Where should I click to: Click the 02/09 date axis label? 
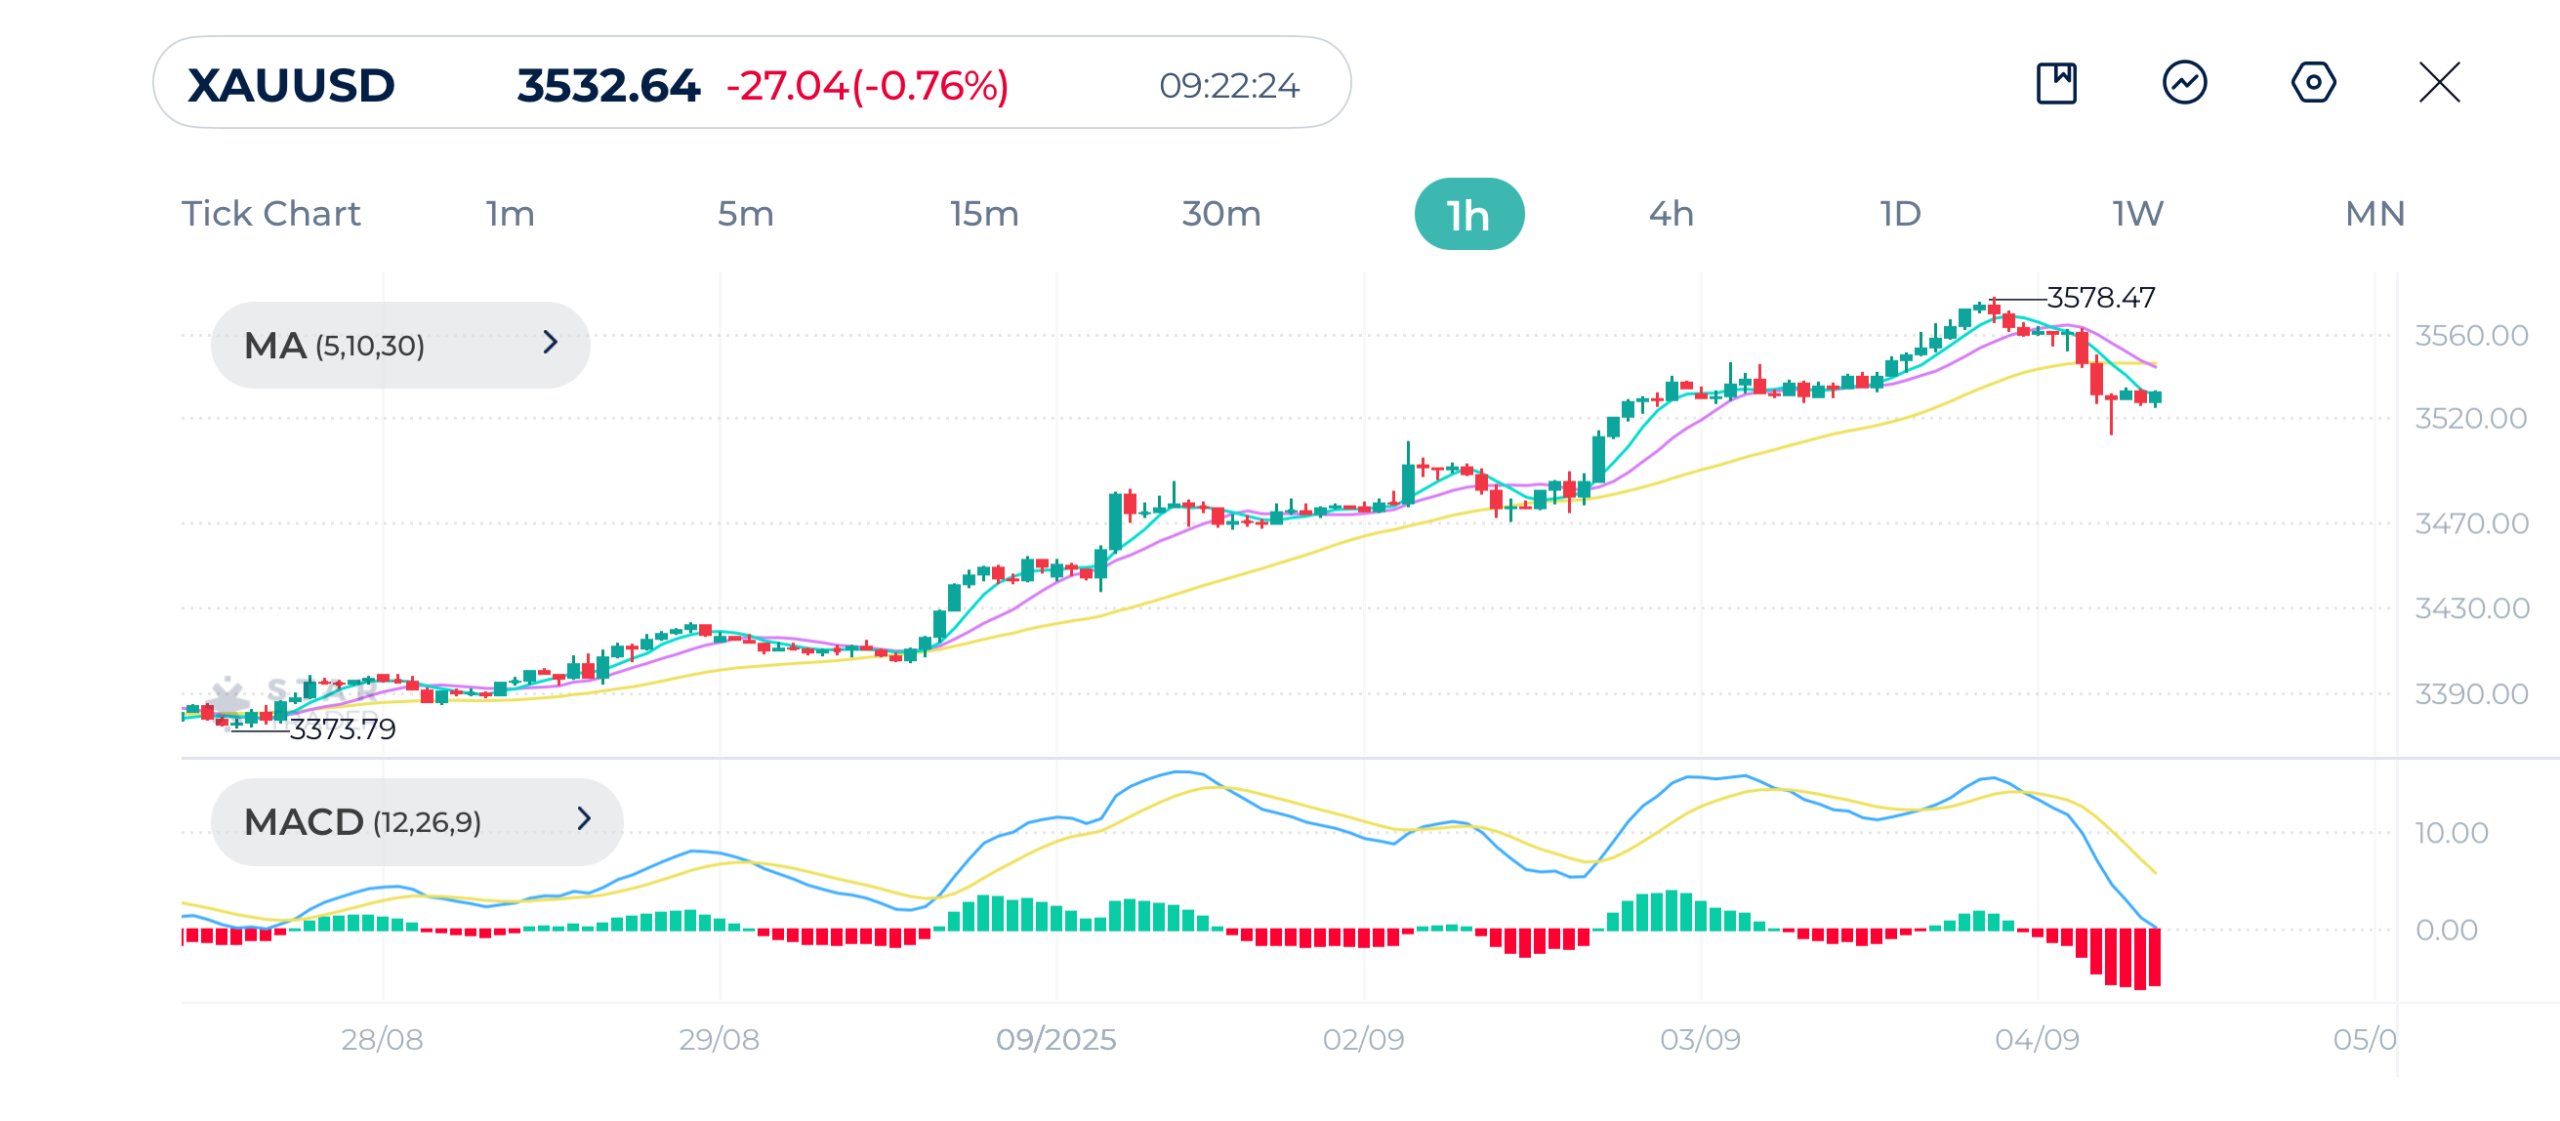[x=1363, y=1040]
